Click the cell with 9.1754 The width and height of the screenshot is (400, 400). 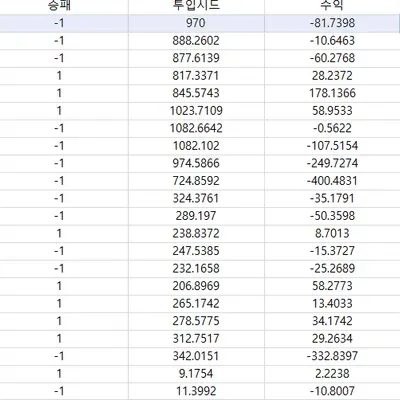click(x=196, y=374)
